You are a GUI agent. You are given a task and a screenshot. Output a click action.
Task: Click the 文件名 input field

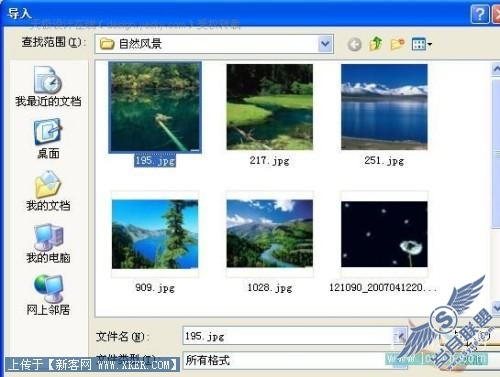(288, 336)
